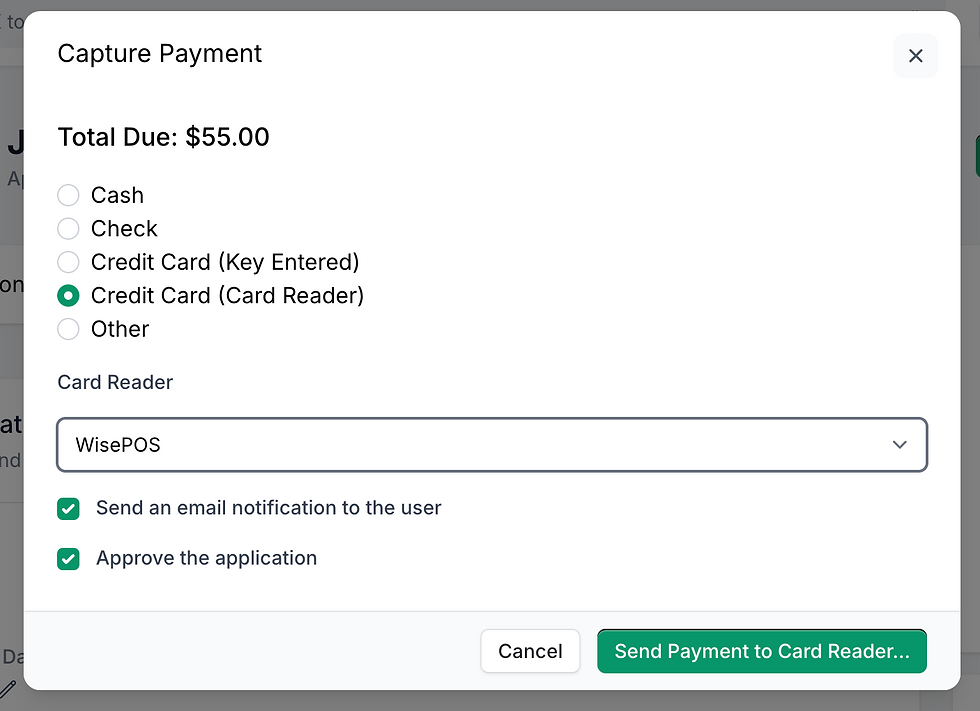
Task: Click the 'Approve the application' label text
Action: 206,558
